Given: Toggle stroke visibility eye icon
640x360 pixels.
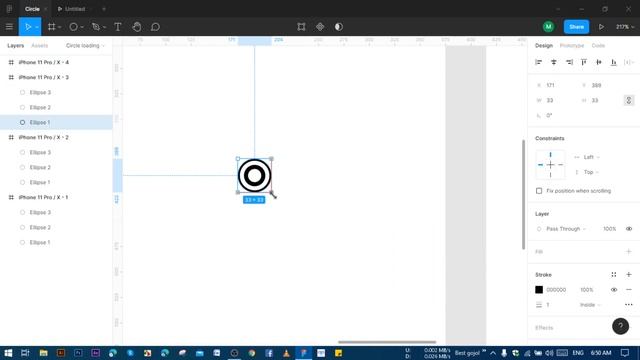Looking at the screenshot, I should click(x=613, y=290).
